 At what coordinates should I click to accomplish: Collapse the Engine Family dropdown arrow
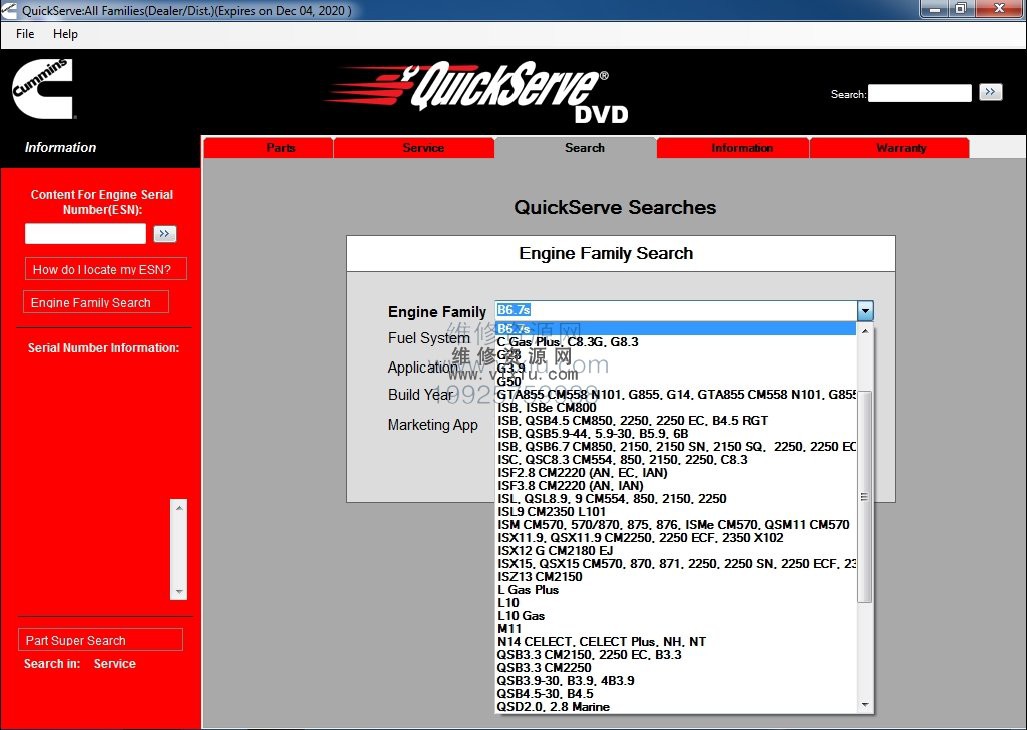[x=865, y=310]
